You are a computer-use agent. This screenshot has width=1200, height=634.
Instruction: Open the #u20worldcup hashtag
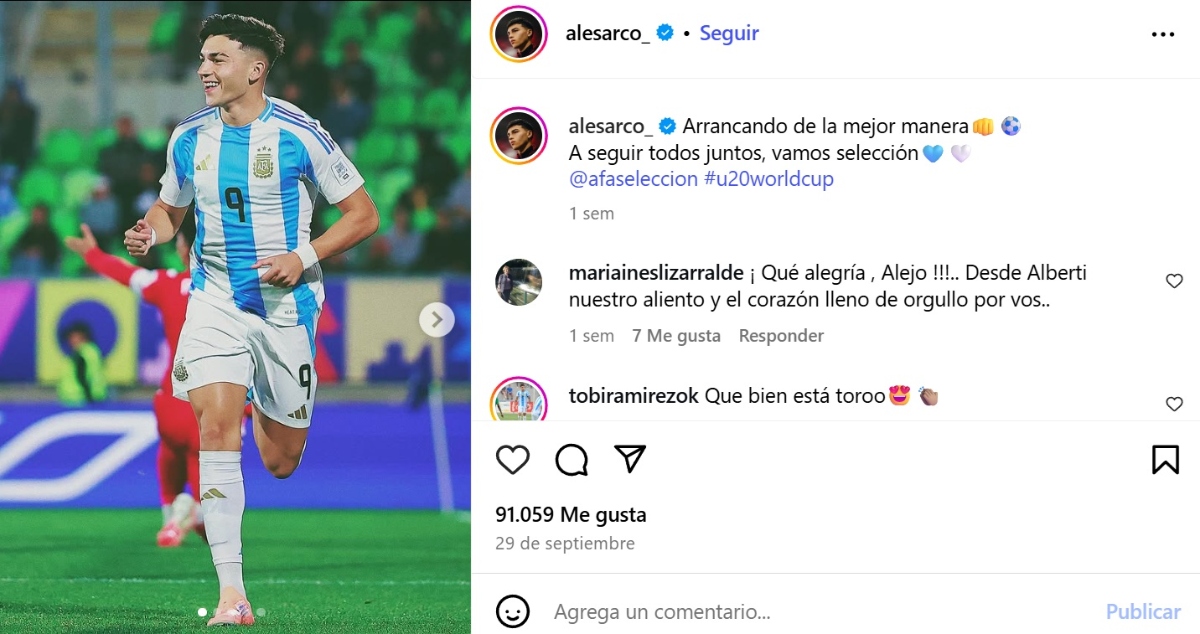[769, 179]
